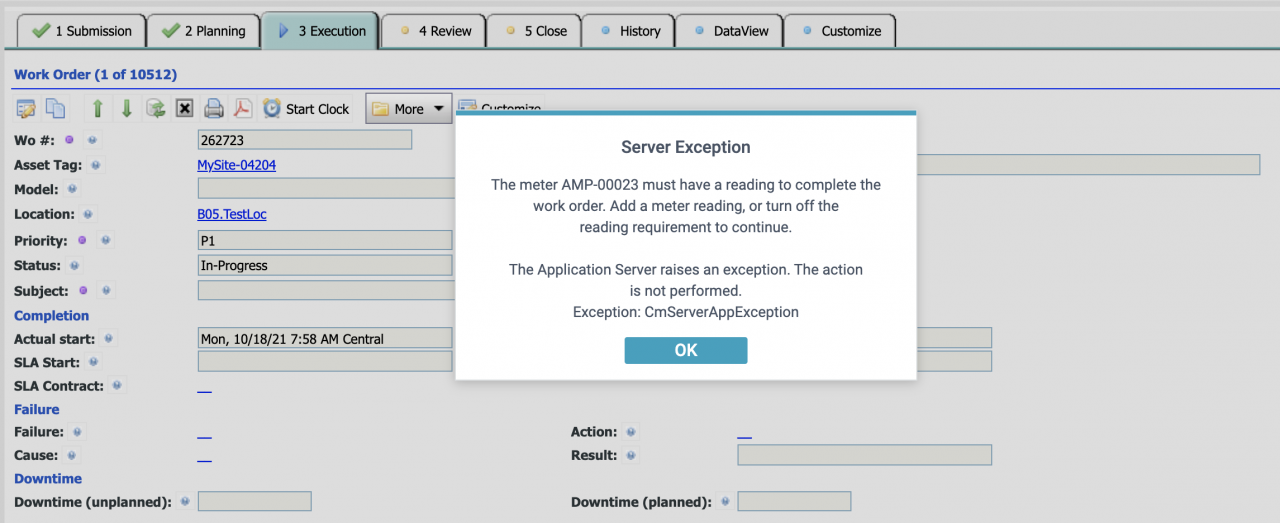Click the help icon beside Result

pyautogui.click(x=630, y=455)
